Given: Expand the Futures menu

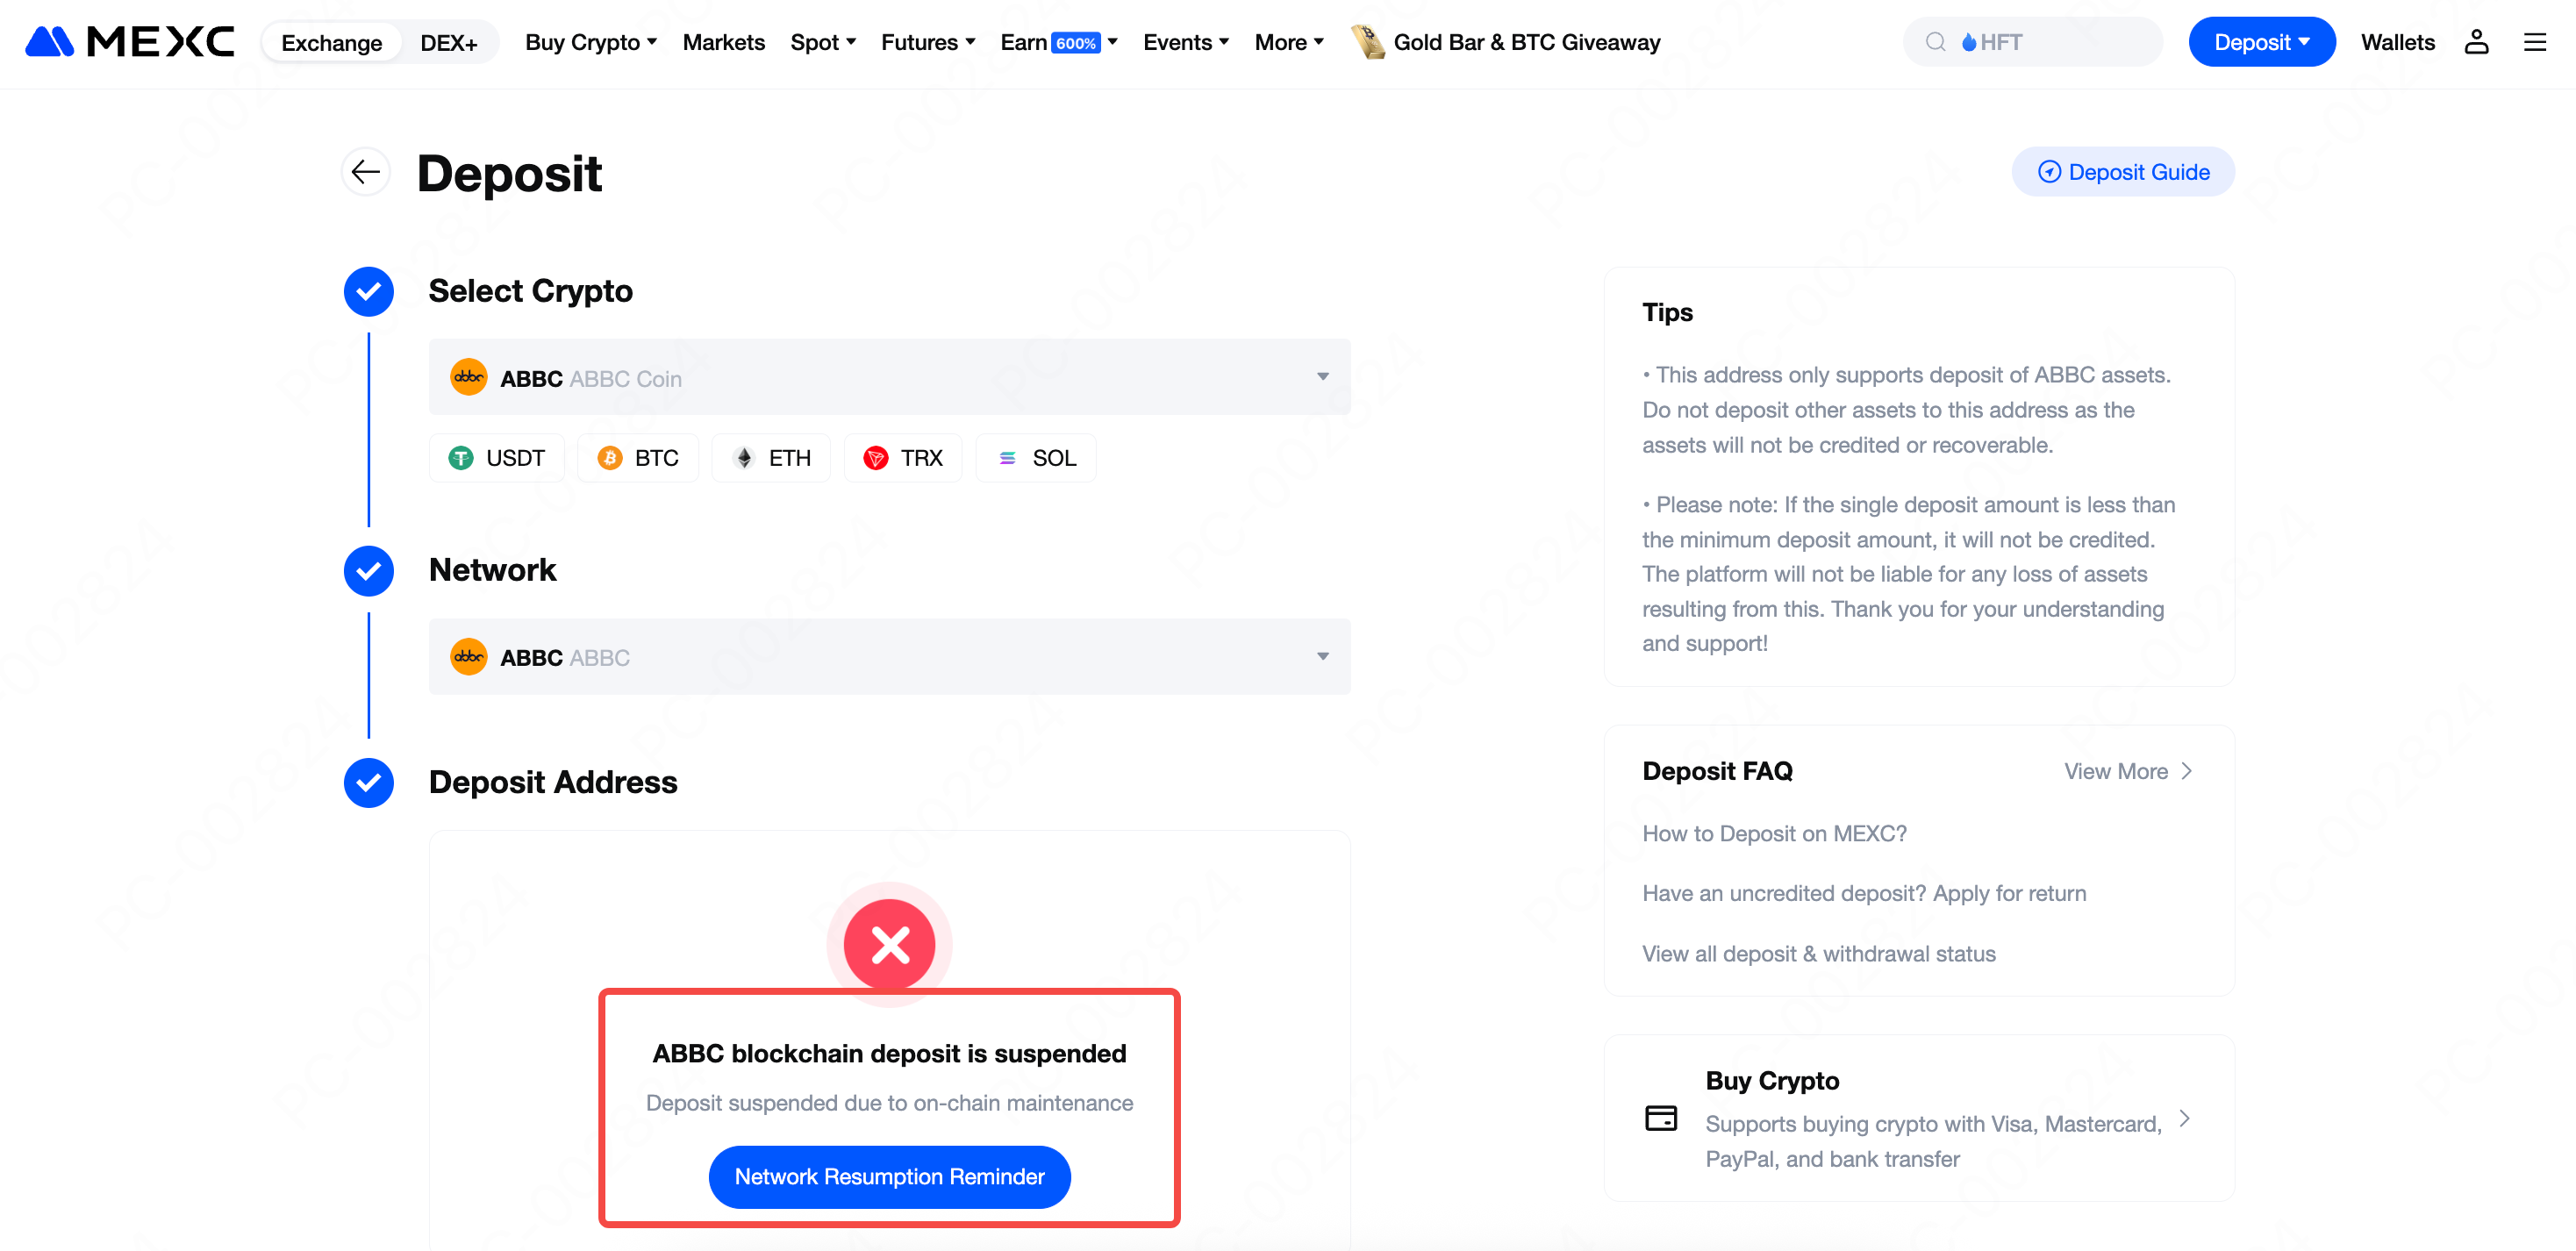Looking at the screenshot, I should [x=927, y=42].
